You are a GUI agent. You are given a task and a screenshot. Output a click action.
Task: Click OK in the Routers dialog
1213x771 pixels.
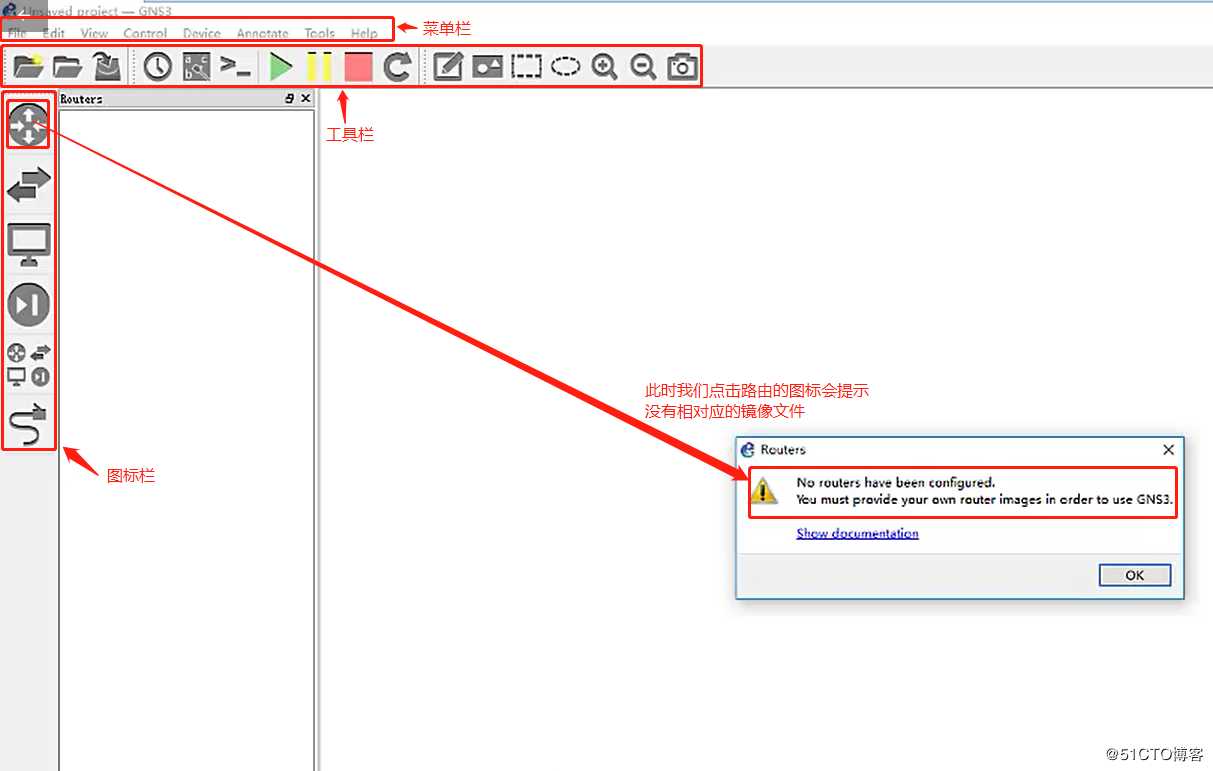1134,575
